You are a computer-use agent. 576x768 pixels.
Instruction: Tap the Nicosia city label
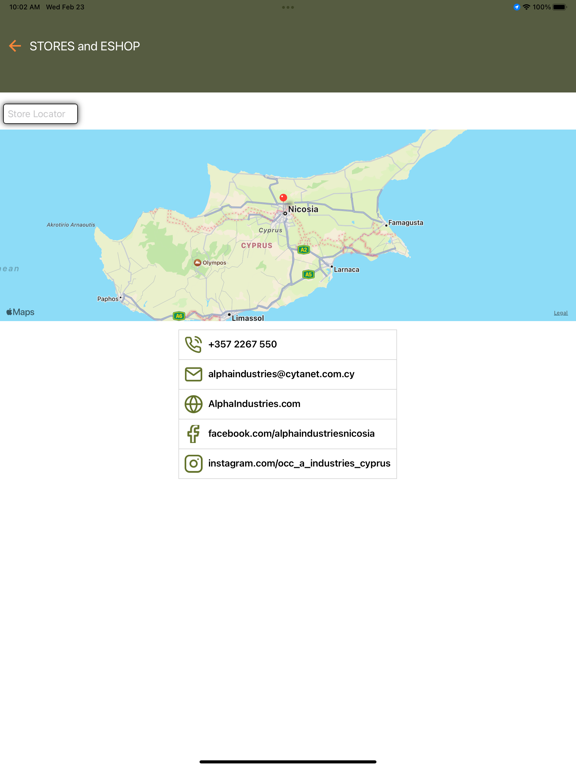point(303,209)
